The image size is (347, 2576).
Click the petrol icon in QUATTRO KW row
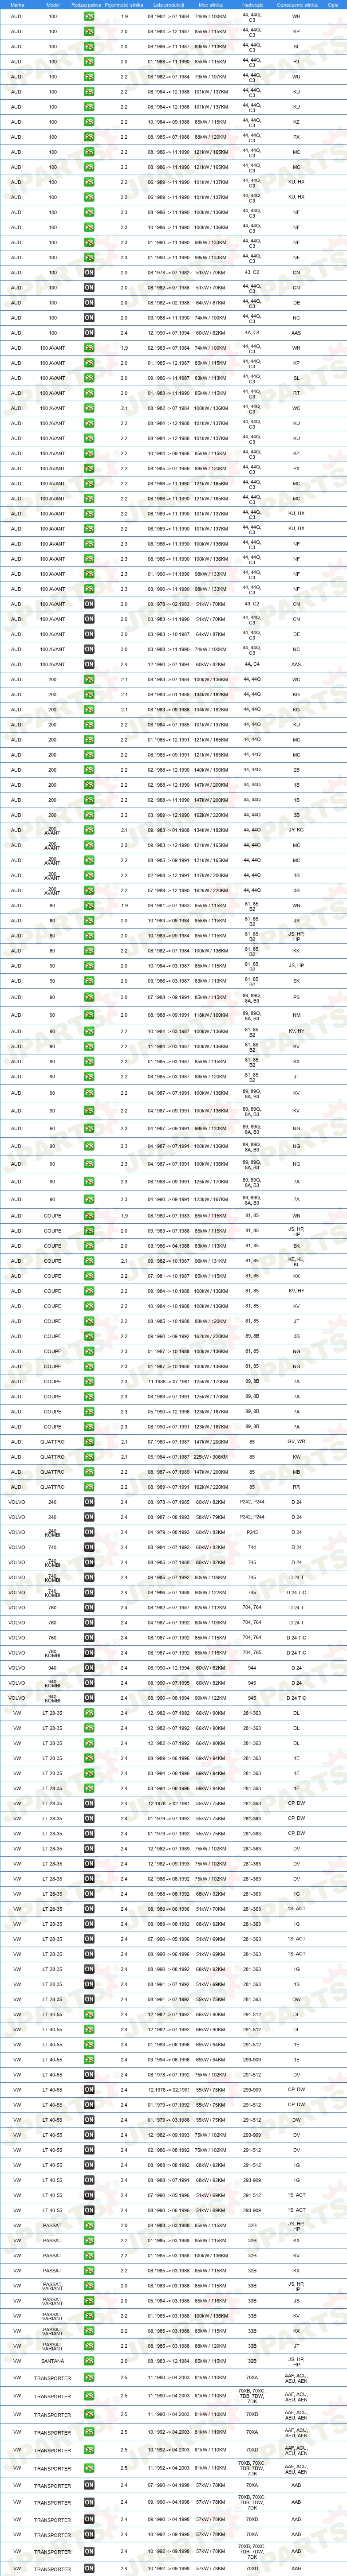(89, 1457)
